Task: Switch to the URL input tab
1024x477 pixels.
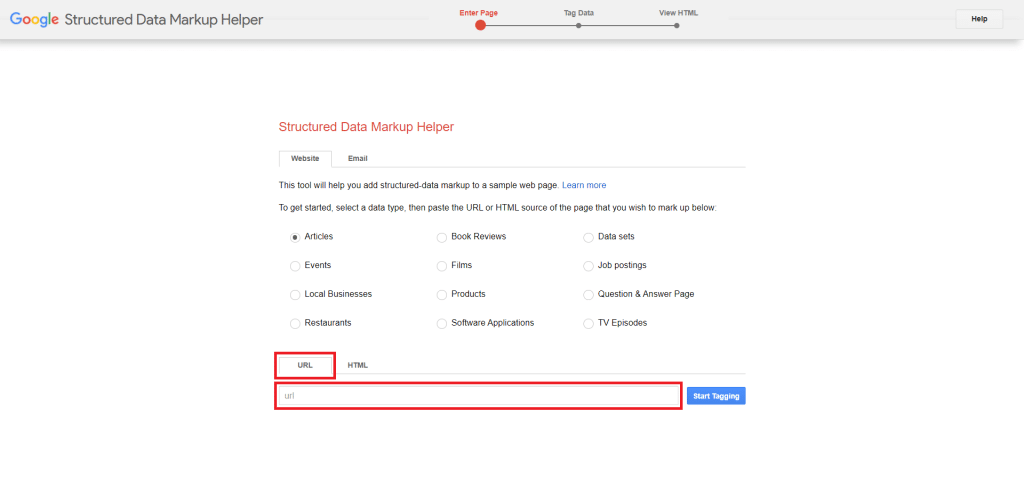Action: click(305, 365)
